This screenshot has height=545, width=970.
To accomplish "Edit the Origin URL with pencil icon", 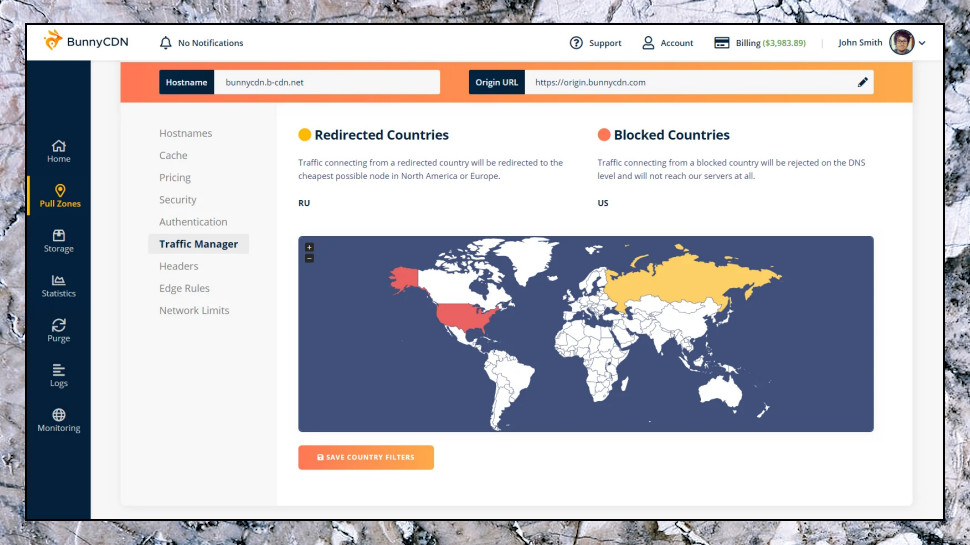I will pos(862,82).
